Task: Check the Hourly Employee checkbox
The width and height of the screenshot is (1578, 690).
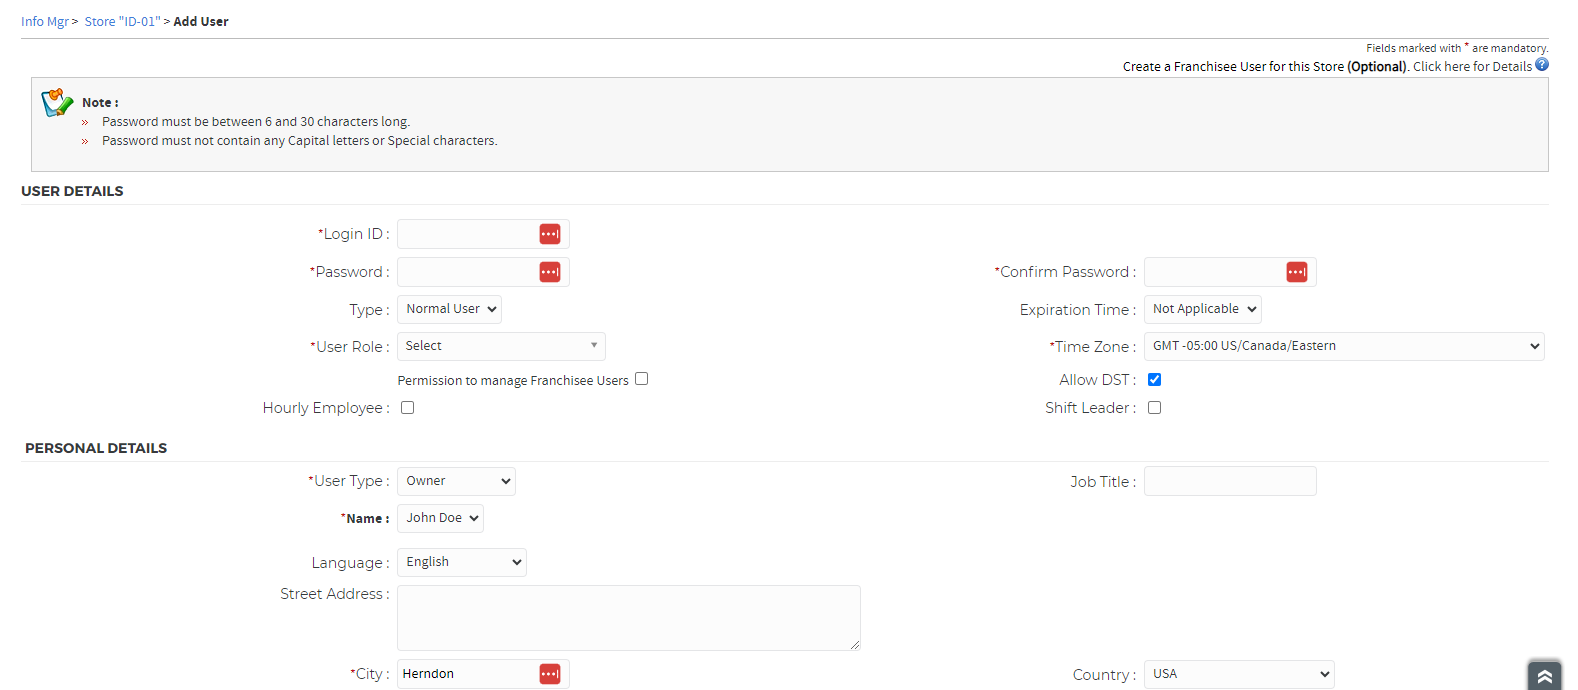Action: click(408, 408)
